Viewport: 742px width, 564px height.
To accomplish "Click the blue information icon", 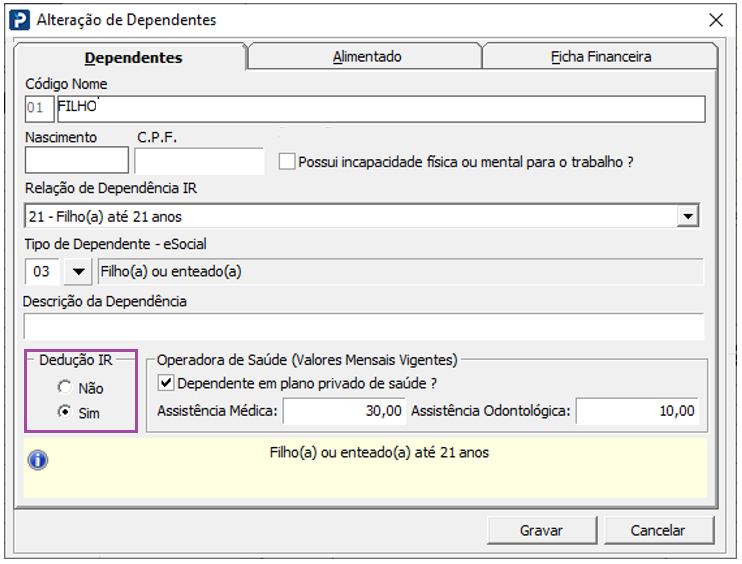I will (x=39, y=460).
